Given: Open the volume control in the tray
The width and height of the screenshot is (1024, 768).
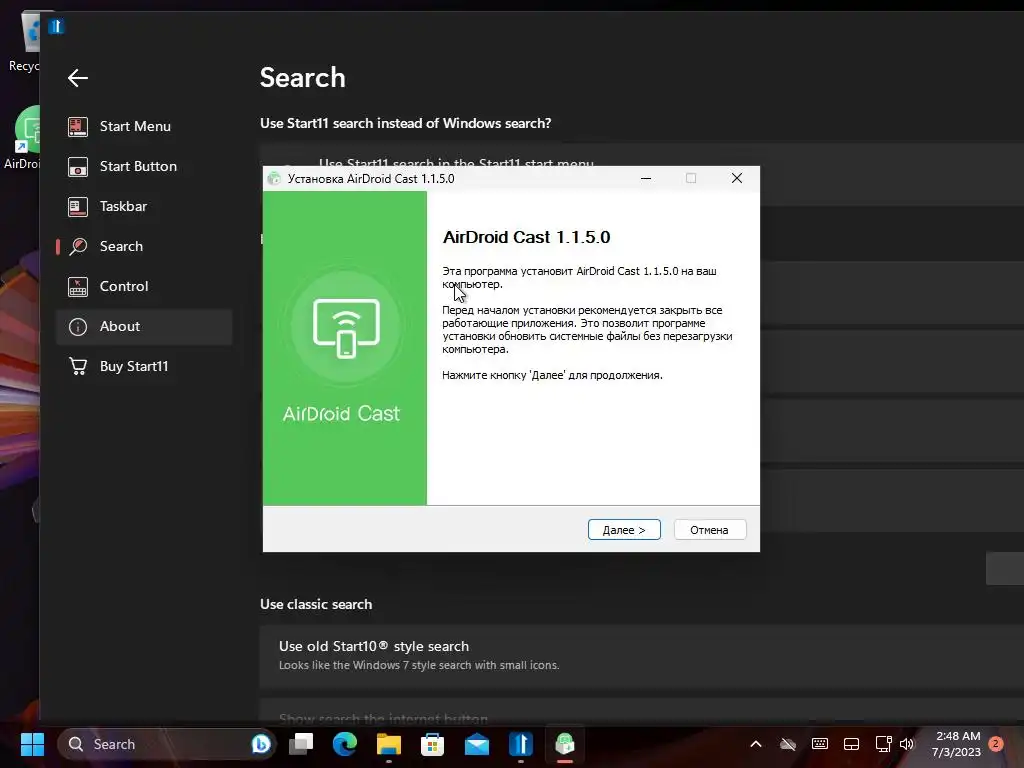Looking at the screenshot, I should (906, 744).
